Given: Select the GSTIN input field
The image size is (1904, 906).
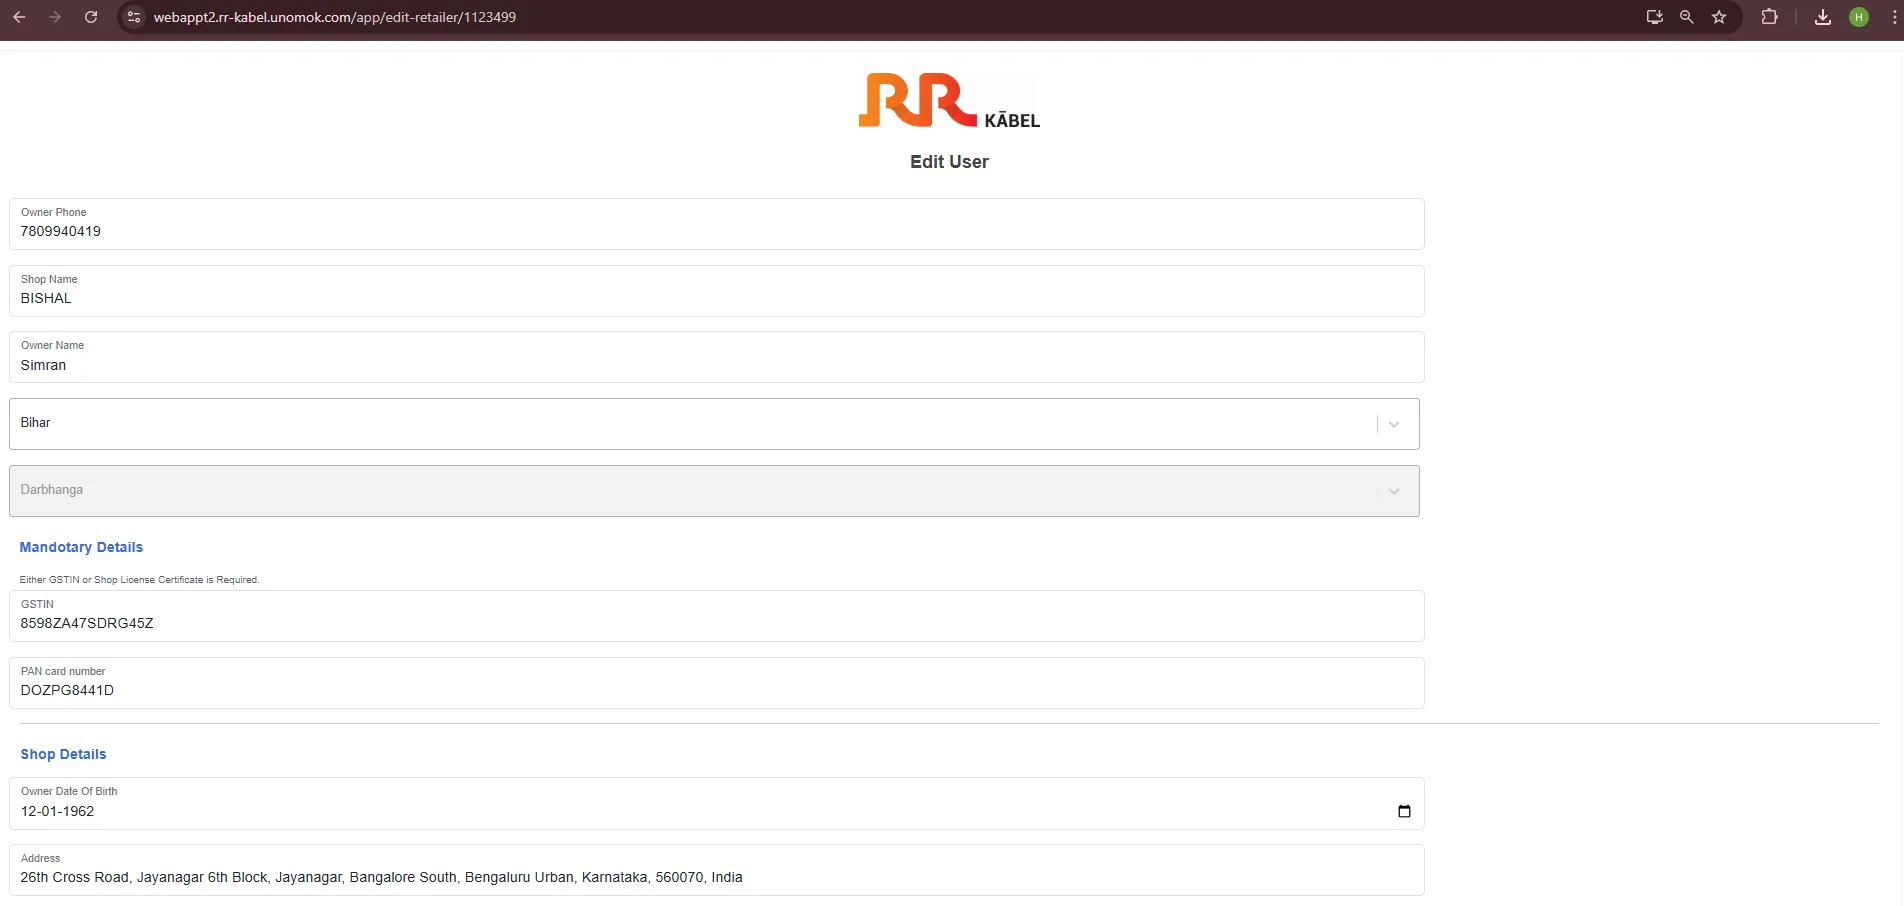Looking at the screenshot, I should [716, 623].
